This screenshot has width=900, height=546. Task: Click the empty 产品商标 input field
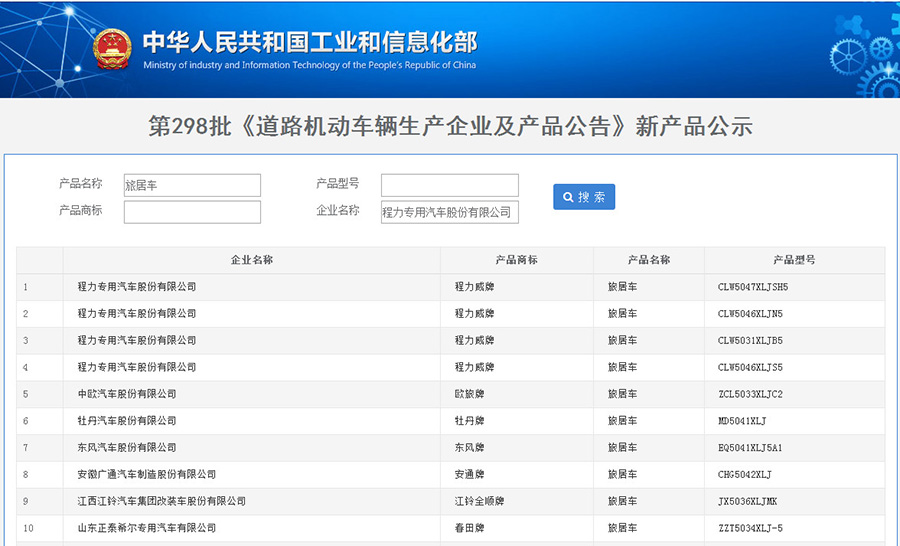coord(192,212)
